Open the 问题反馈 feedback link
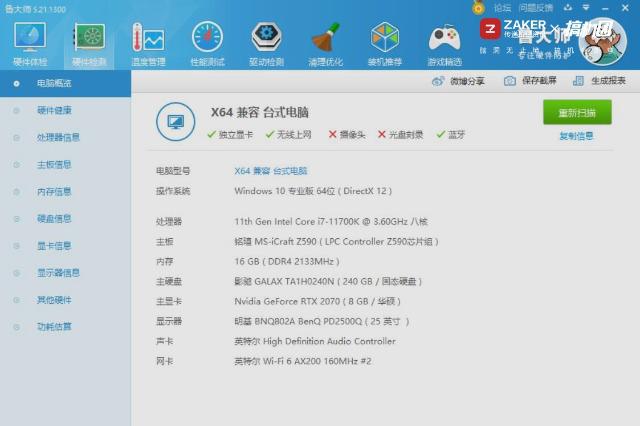640x426 pixels. tap(536, 8)
